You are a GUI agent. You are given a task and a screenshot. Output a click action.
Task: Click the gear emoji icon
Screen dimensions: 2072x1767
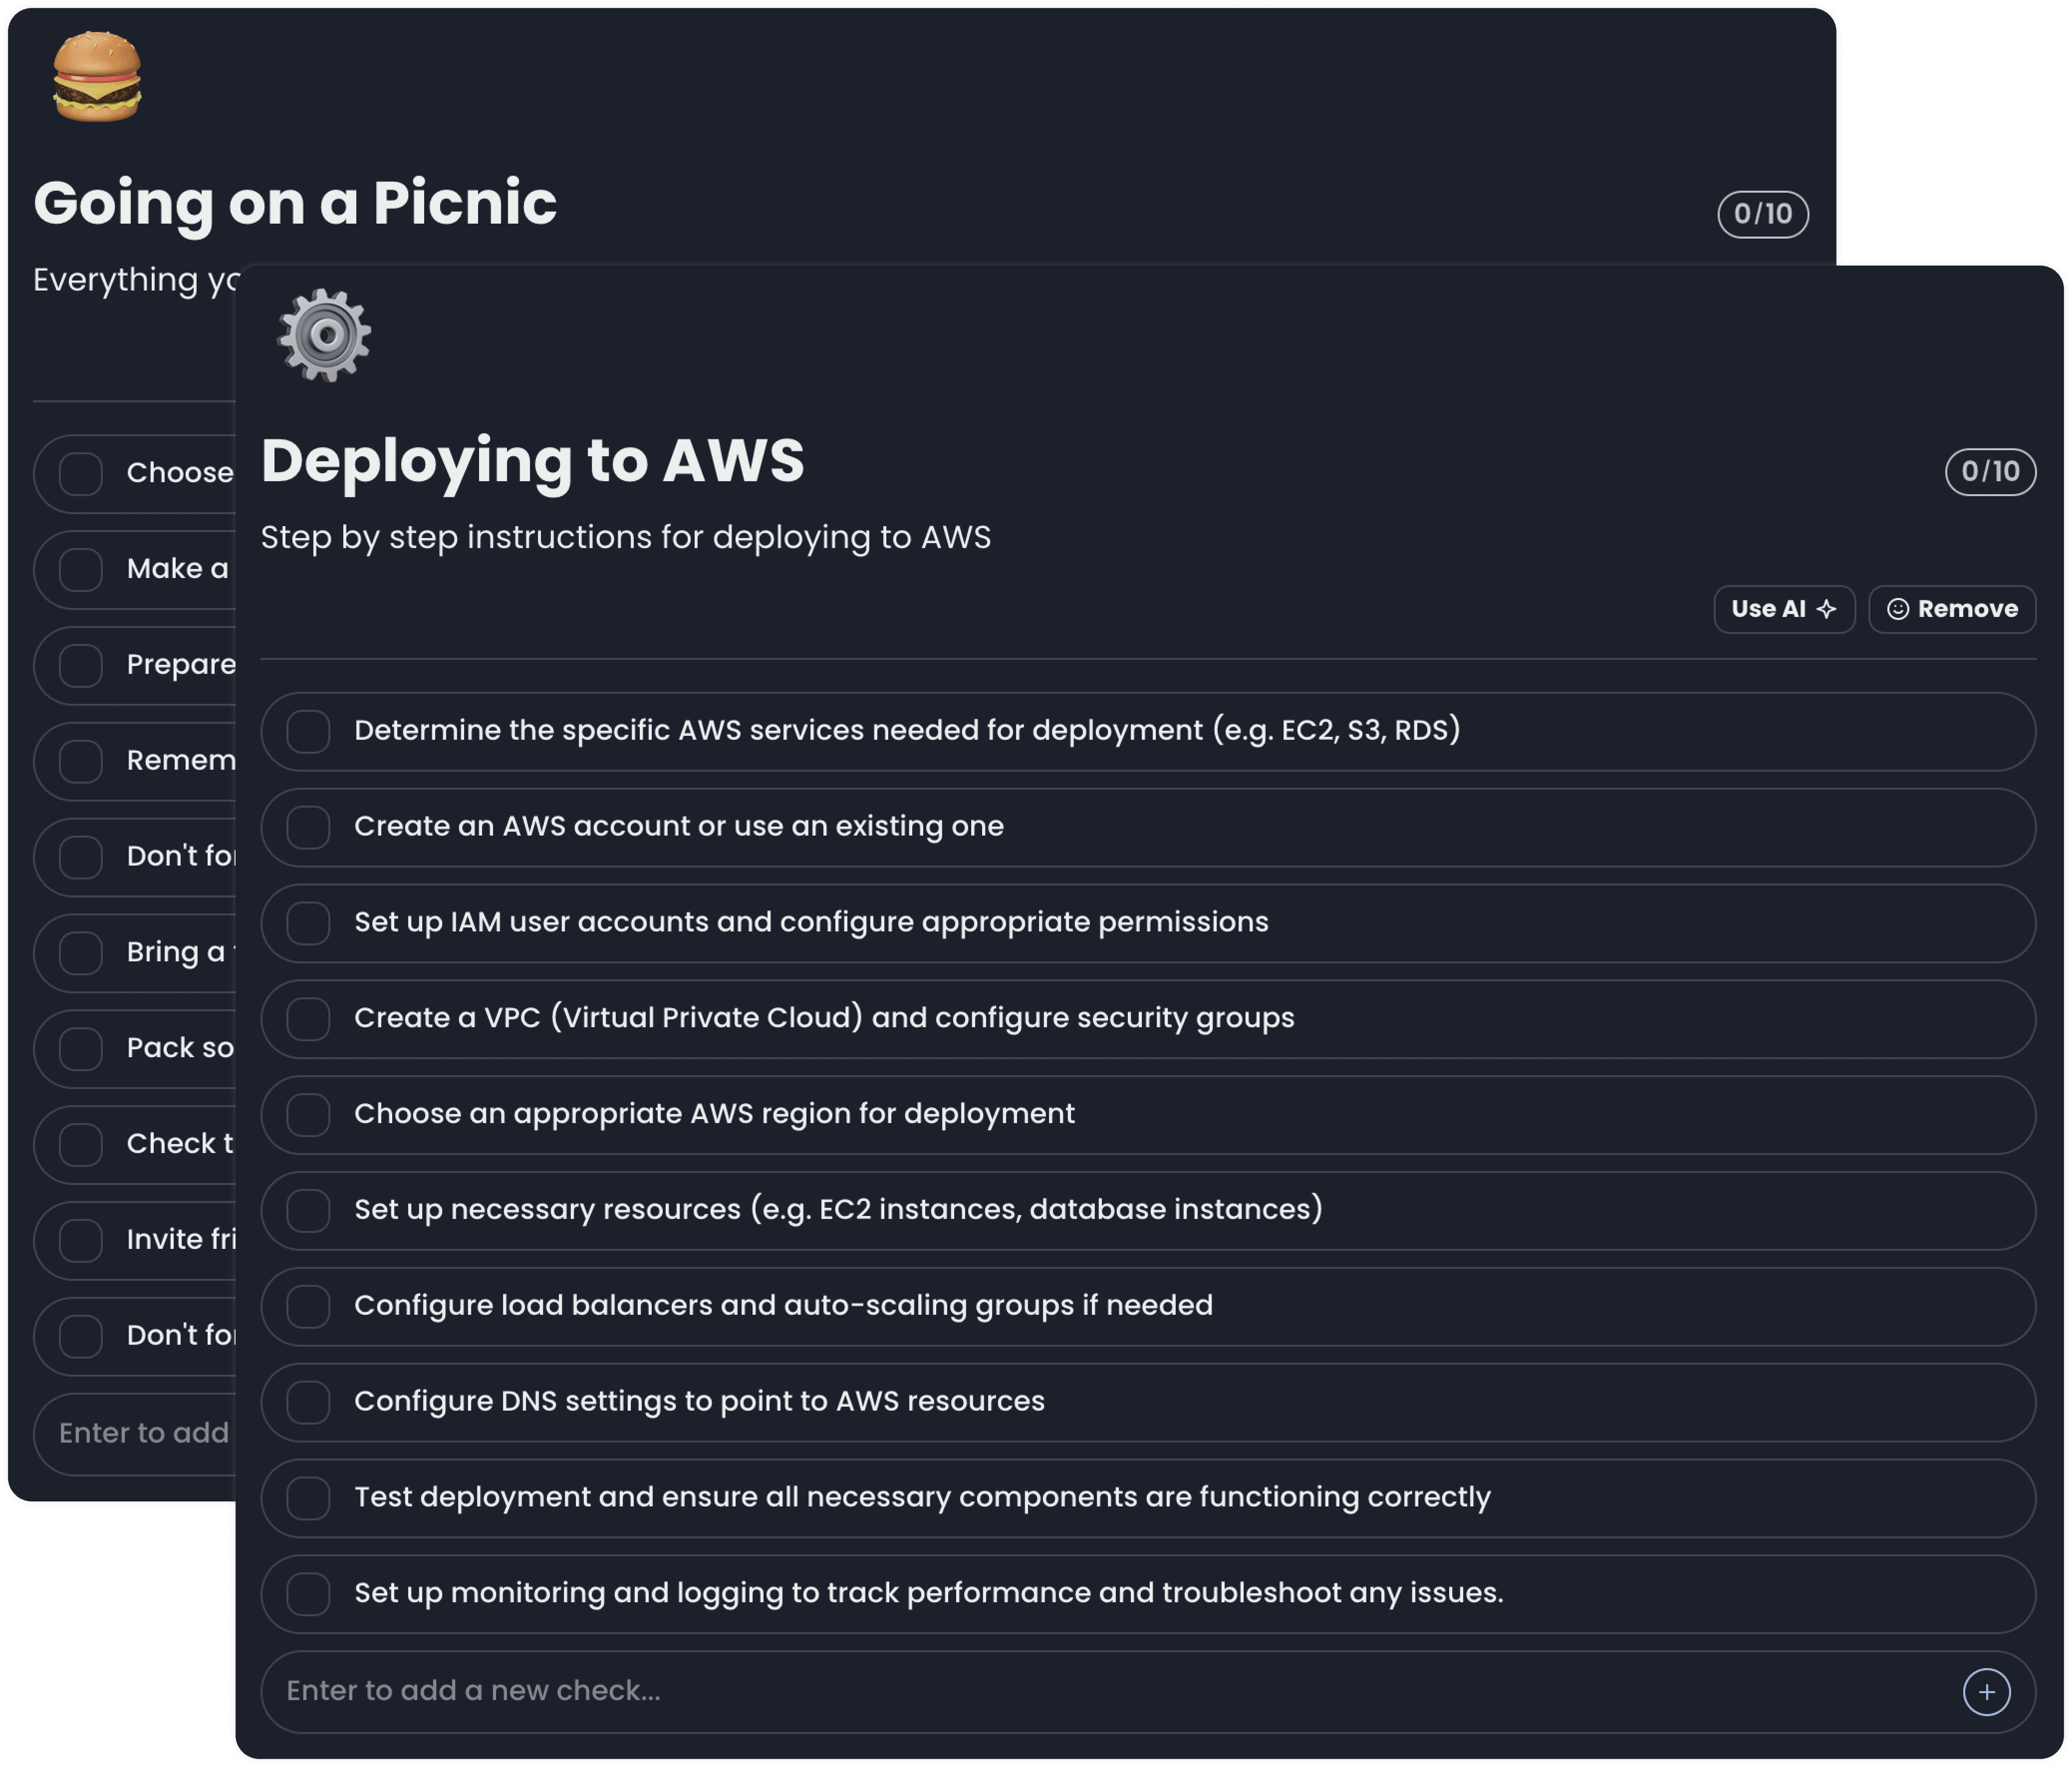click(x=324, y=335)
